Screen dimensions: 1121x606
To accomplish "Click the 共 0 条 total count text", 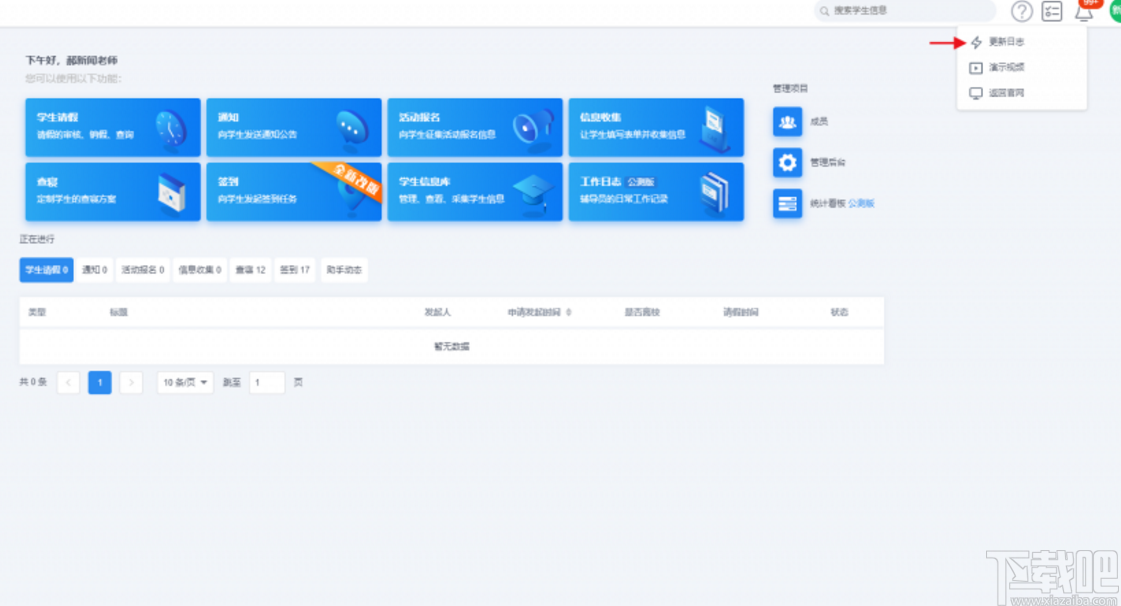I will 33,382.
